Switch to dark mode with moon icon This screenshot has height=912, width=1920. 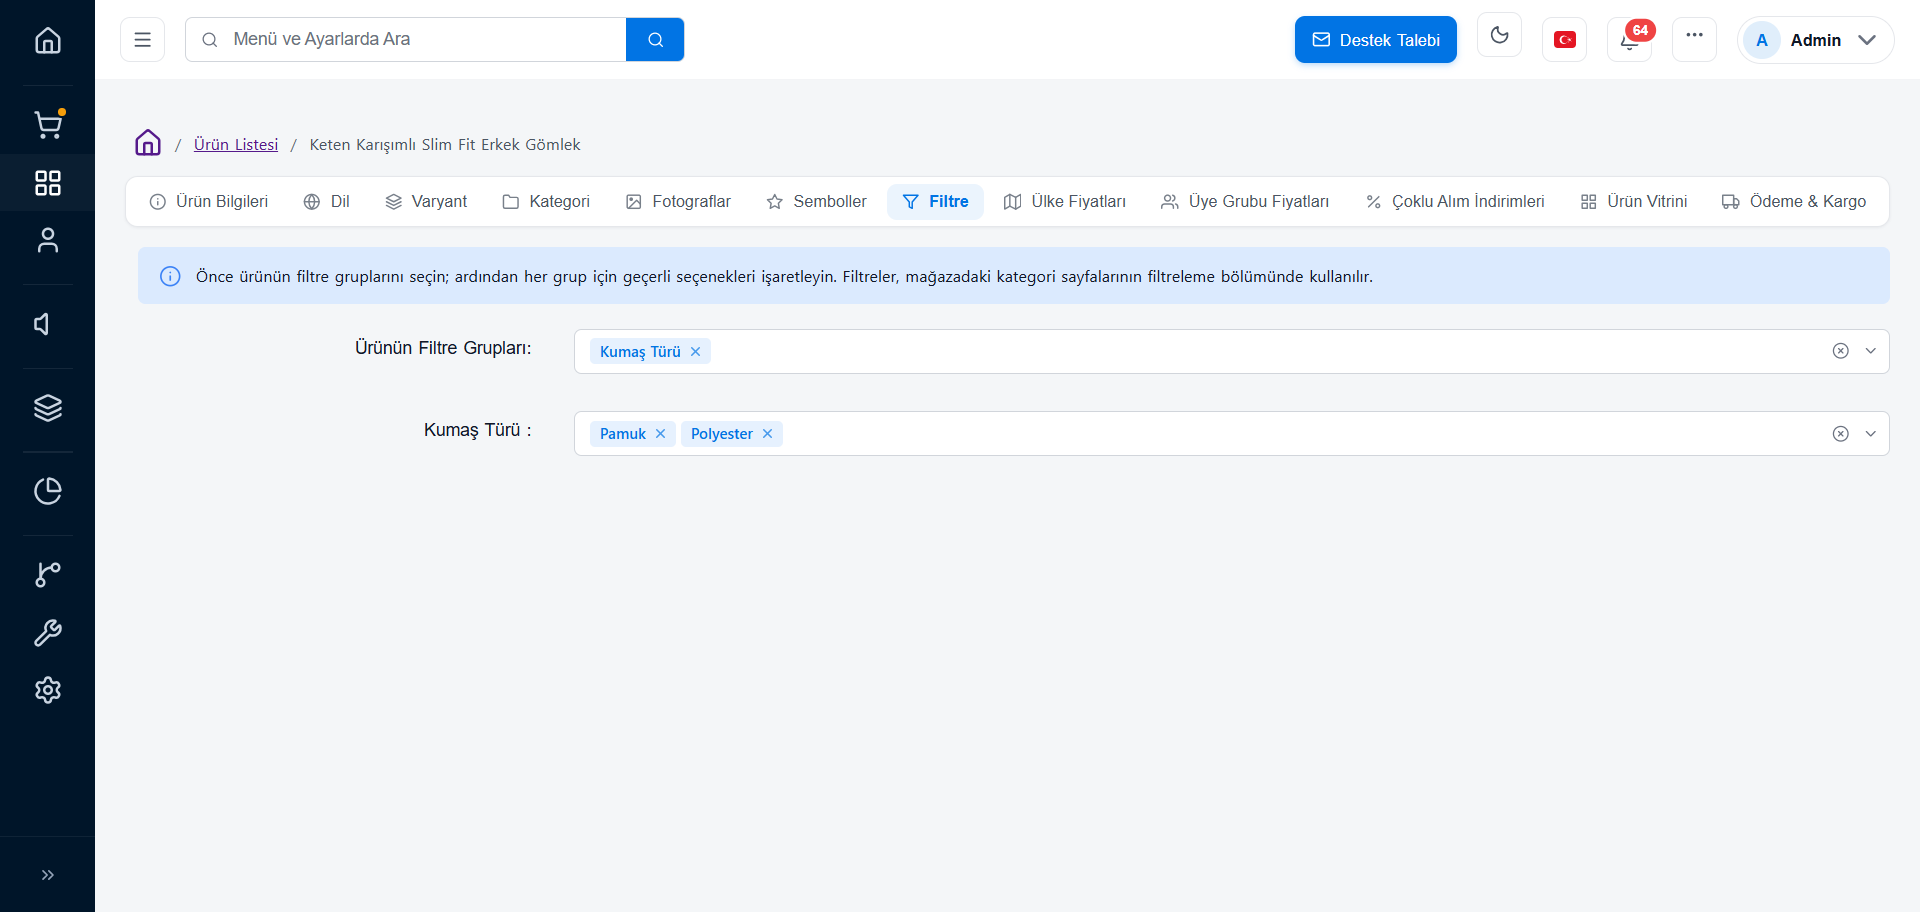pyautogui.click(x=1499, y=35)
